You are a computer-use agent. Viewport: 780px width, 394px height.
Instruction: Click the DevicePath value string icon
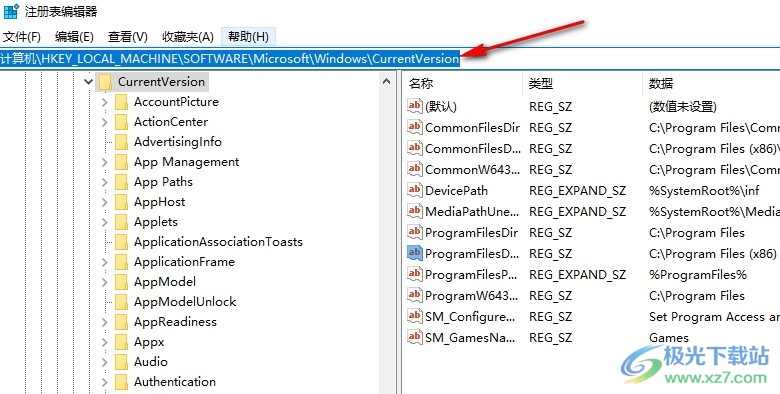click(x=414, y=190)
